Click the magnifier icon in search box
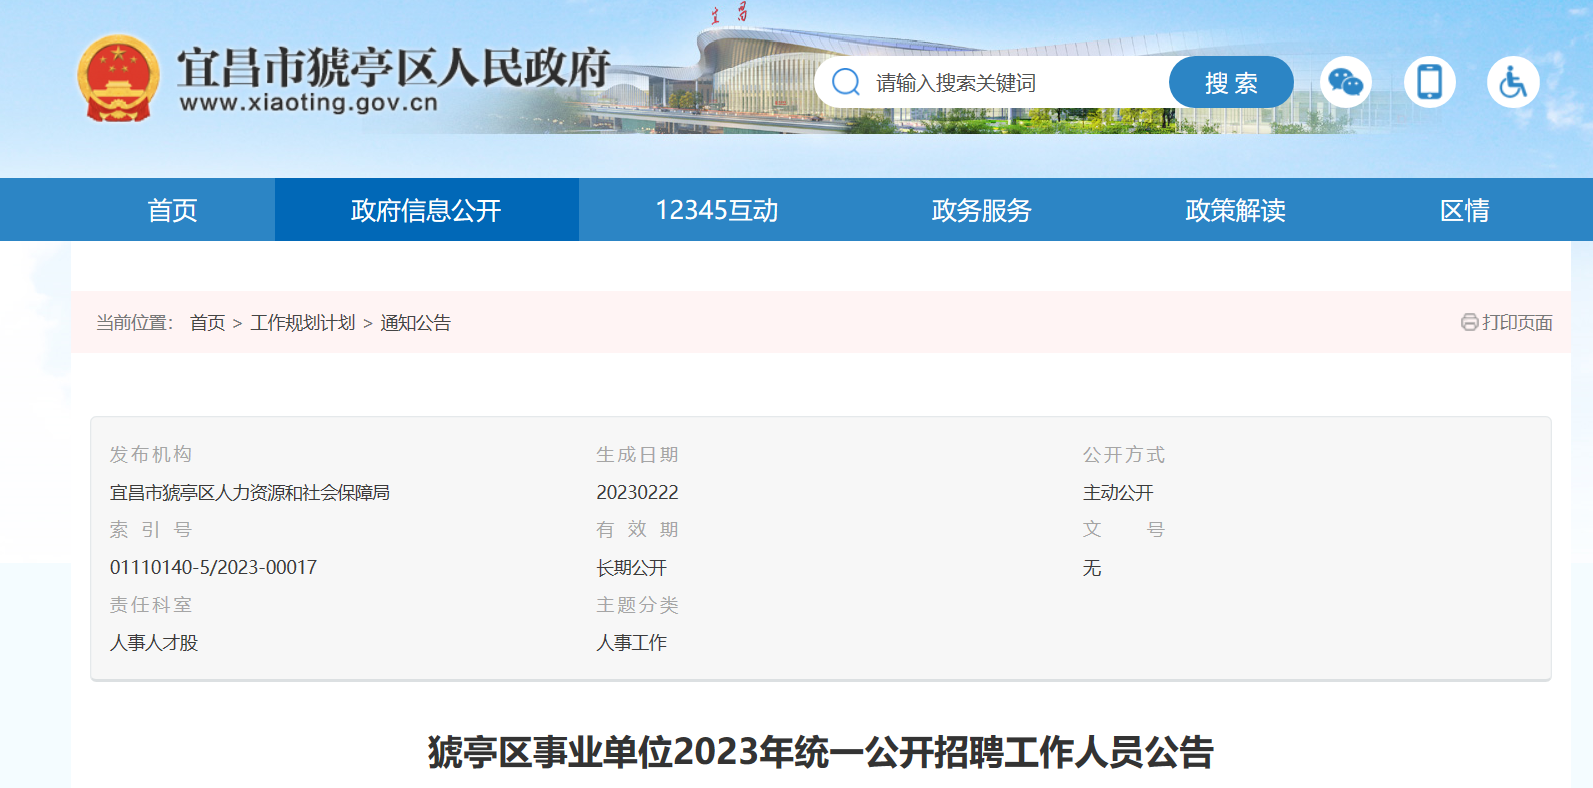Image resolution: width=1593 pixels, height=788 pixels. (x=846, y=82)
